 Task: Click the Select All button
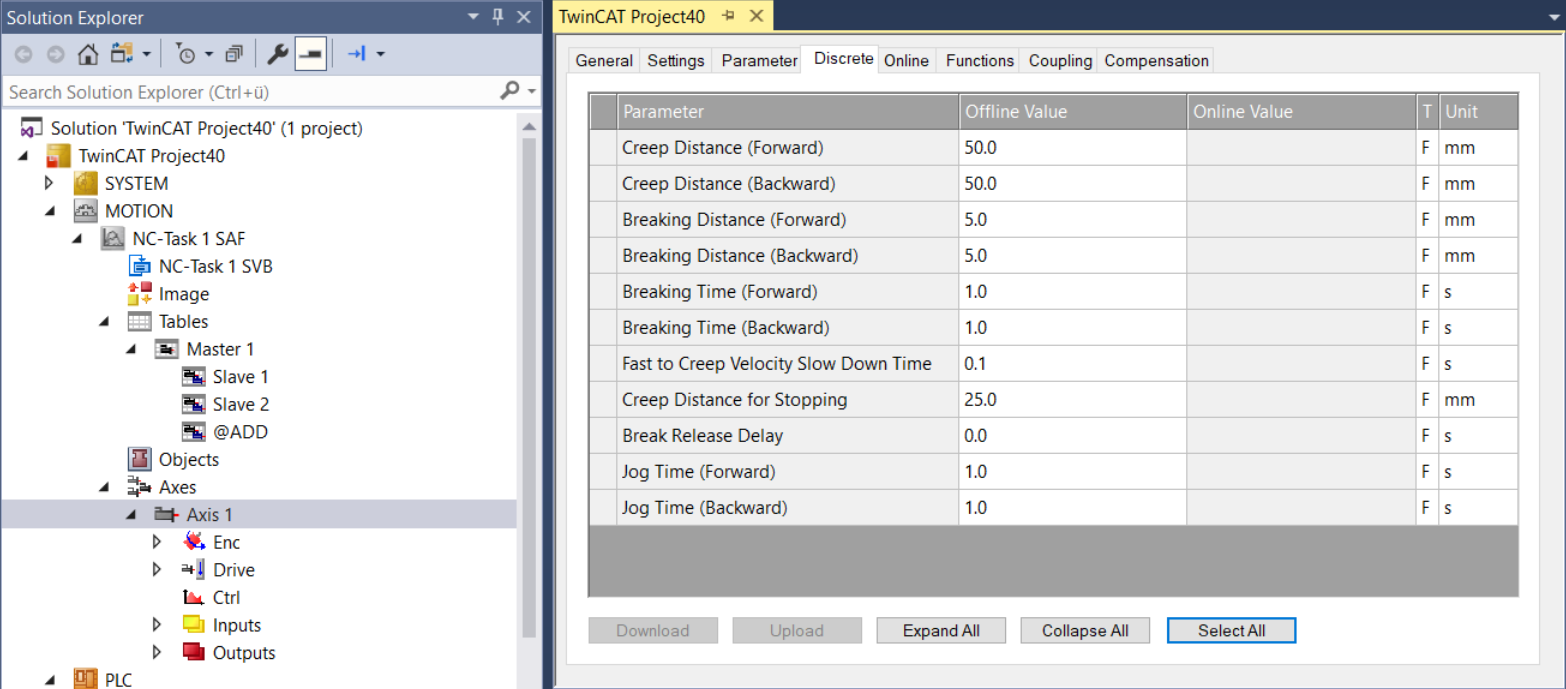click(x=1231, y=631)
